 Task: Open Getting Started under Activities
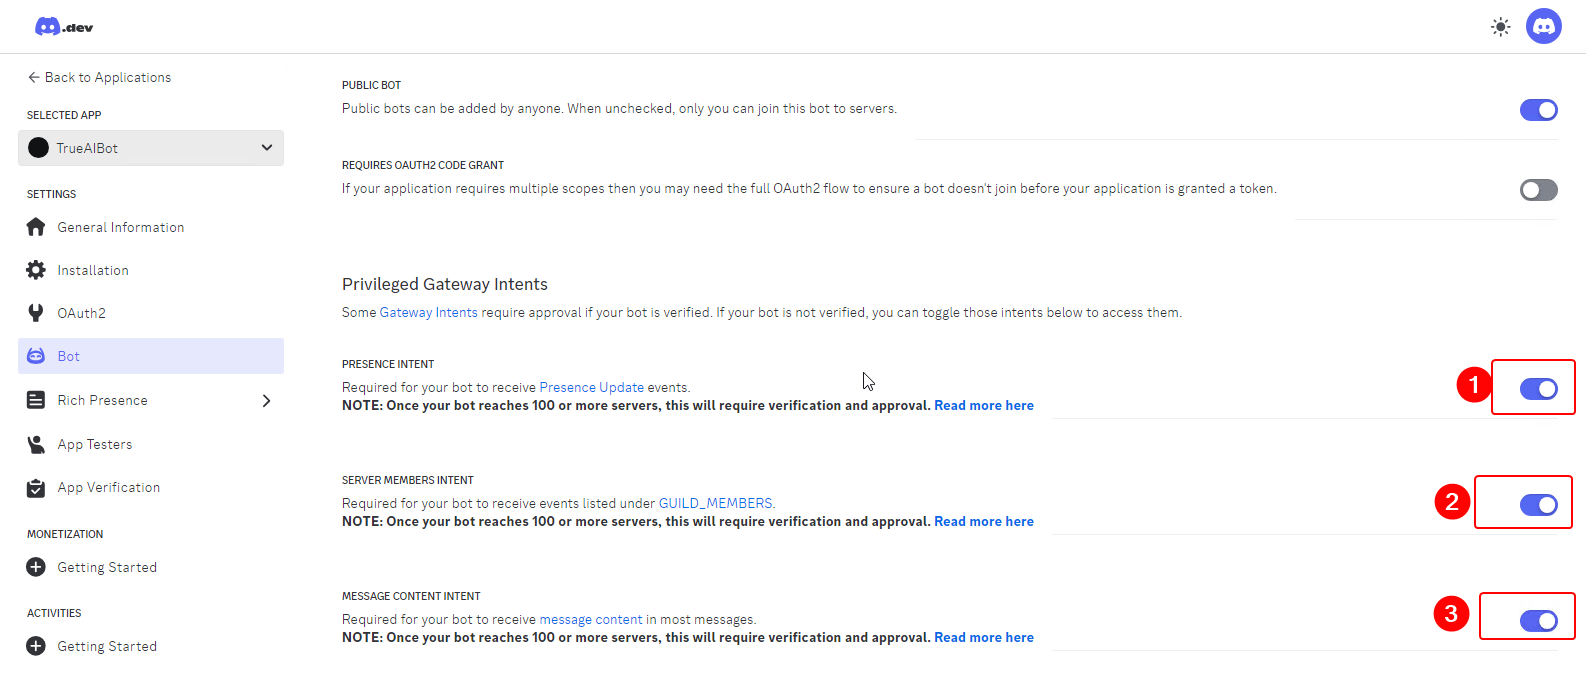coord(151,646)
